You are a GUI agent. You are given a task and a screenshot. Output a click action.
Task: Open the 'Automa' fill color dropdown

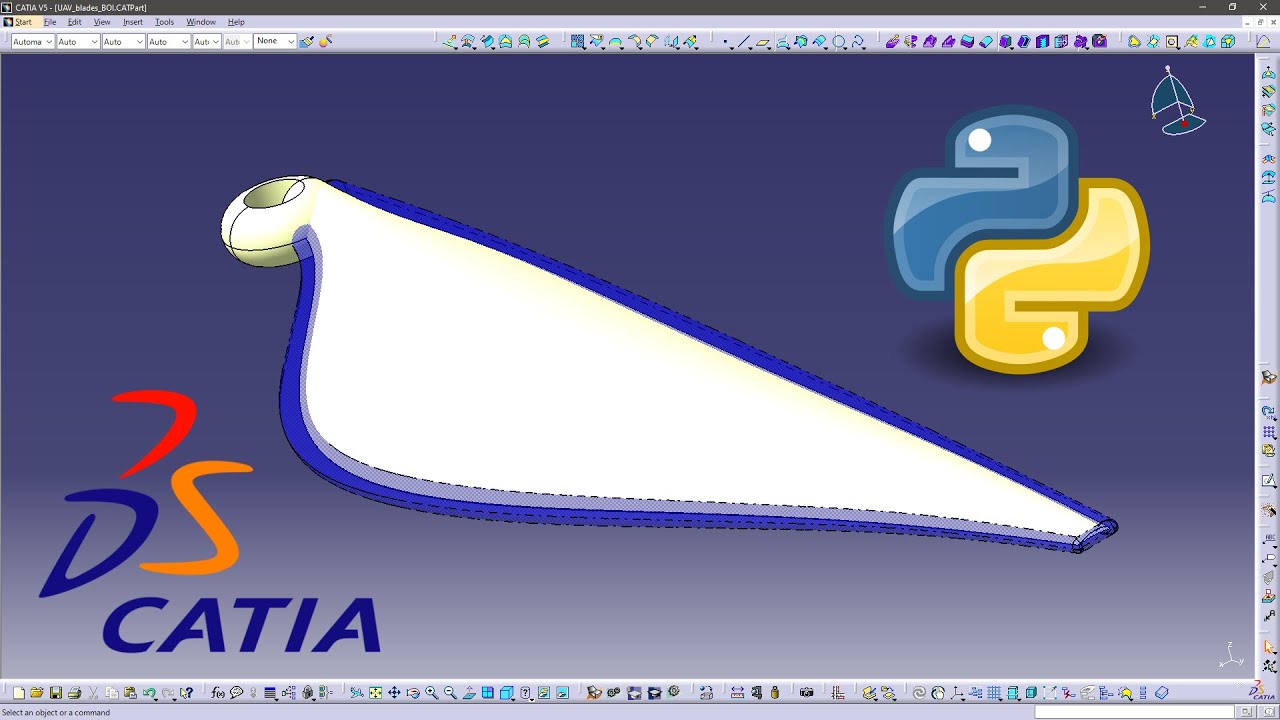(x=32, y=41)
